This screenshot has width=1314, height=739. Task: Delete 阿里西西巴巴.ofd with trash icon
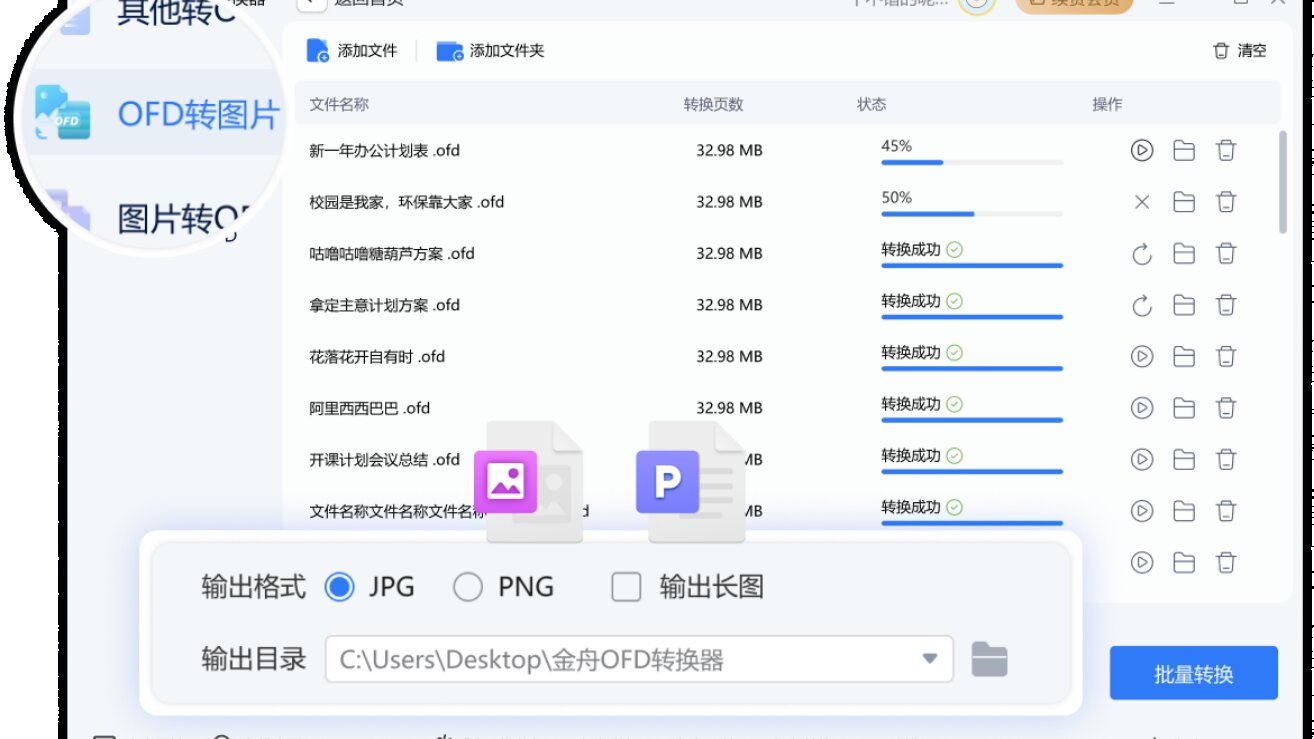coord(1225,408)
